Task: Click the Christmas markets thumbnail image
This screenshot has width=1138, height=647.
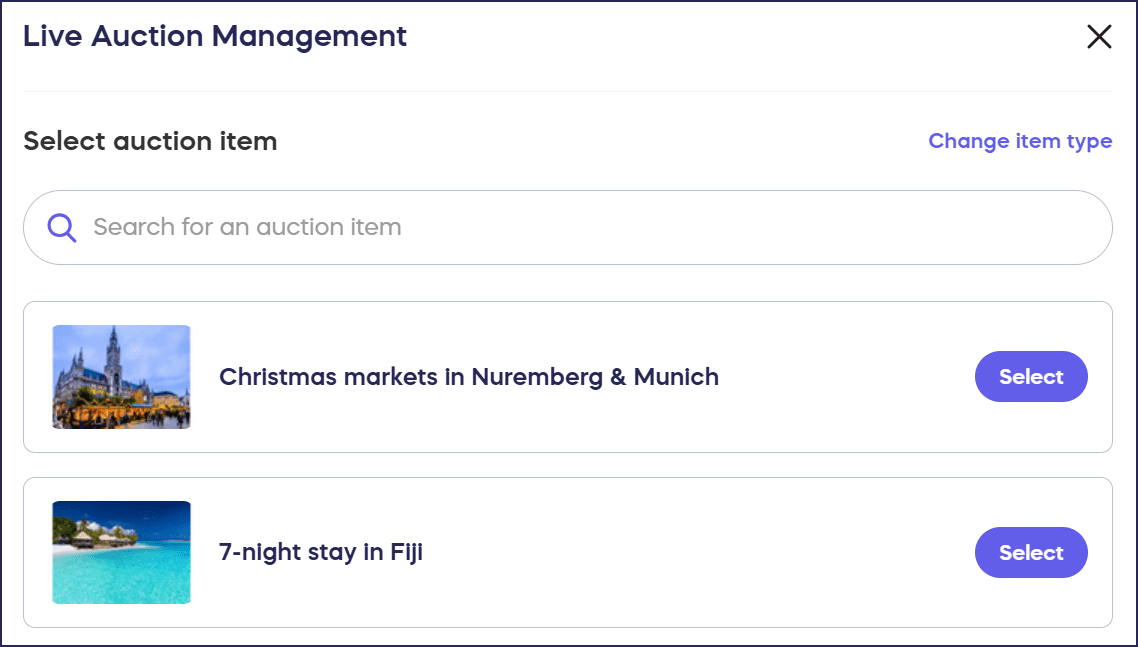Action: pos(121,377)
